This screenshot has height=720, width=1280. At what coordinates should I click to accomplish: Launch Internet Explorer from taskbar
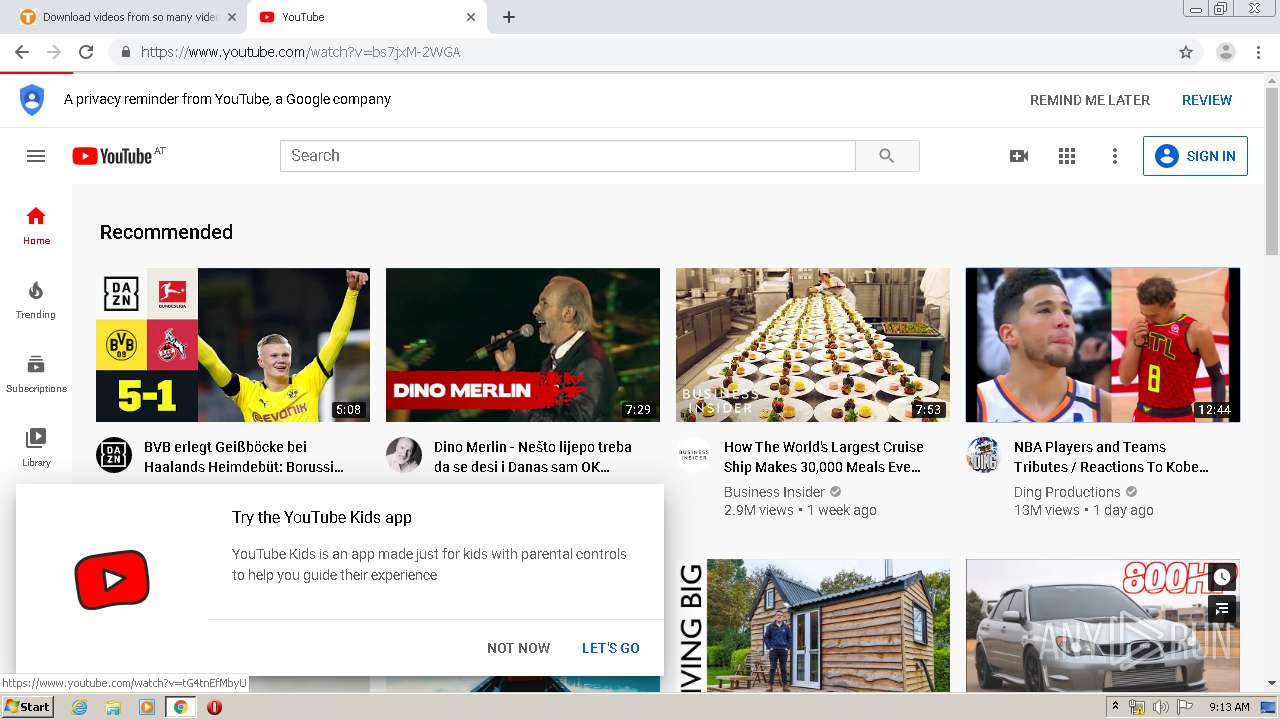tap(79, 707)
